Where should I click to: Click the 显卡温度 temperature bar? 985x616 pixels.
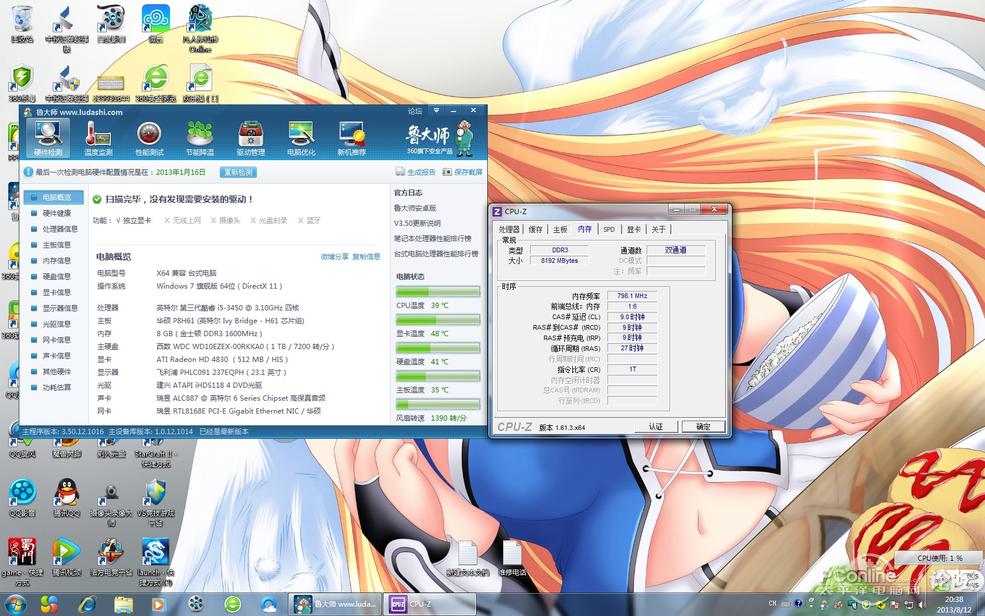(438, 320)
